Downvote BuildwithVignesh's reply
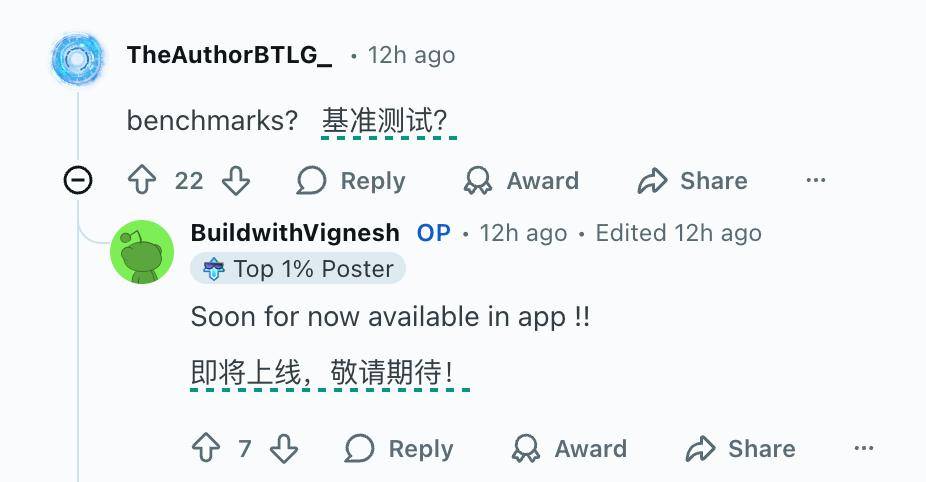This screenshot has height=482, width=926. tap(284, 448)
